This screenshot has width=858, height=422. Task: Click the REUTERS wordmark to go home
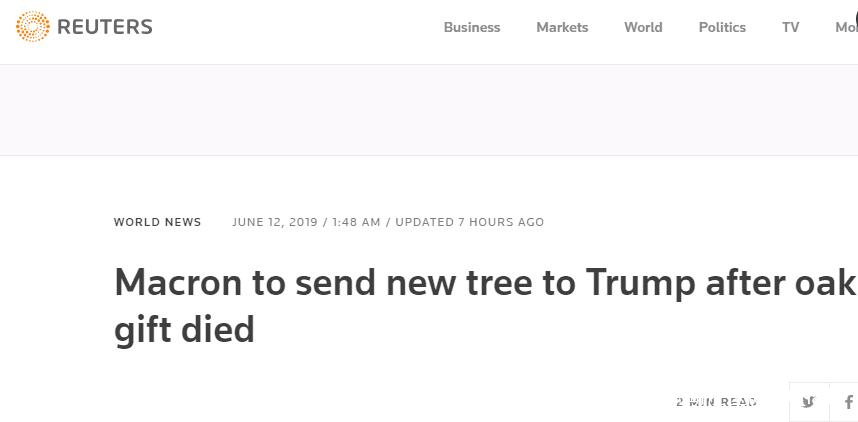pyautogui.click(x=105, y=27)
